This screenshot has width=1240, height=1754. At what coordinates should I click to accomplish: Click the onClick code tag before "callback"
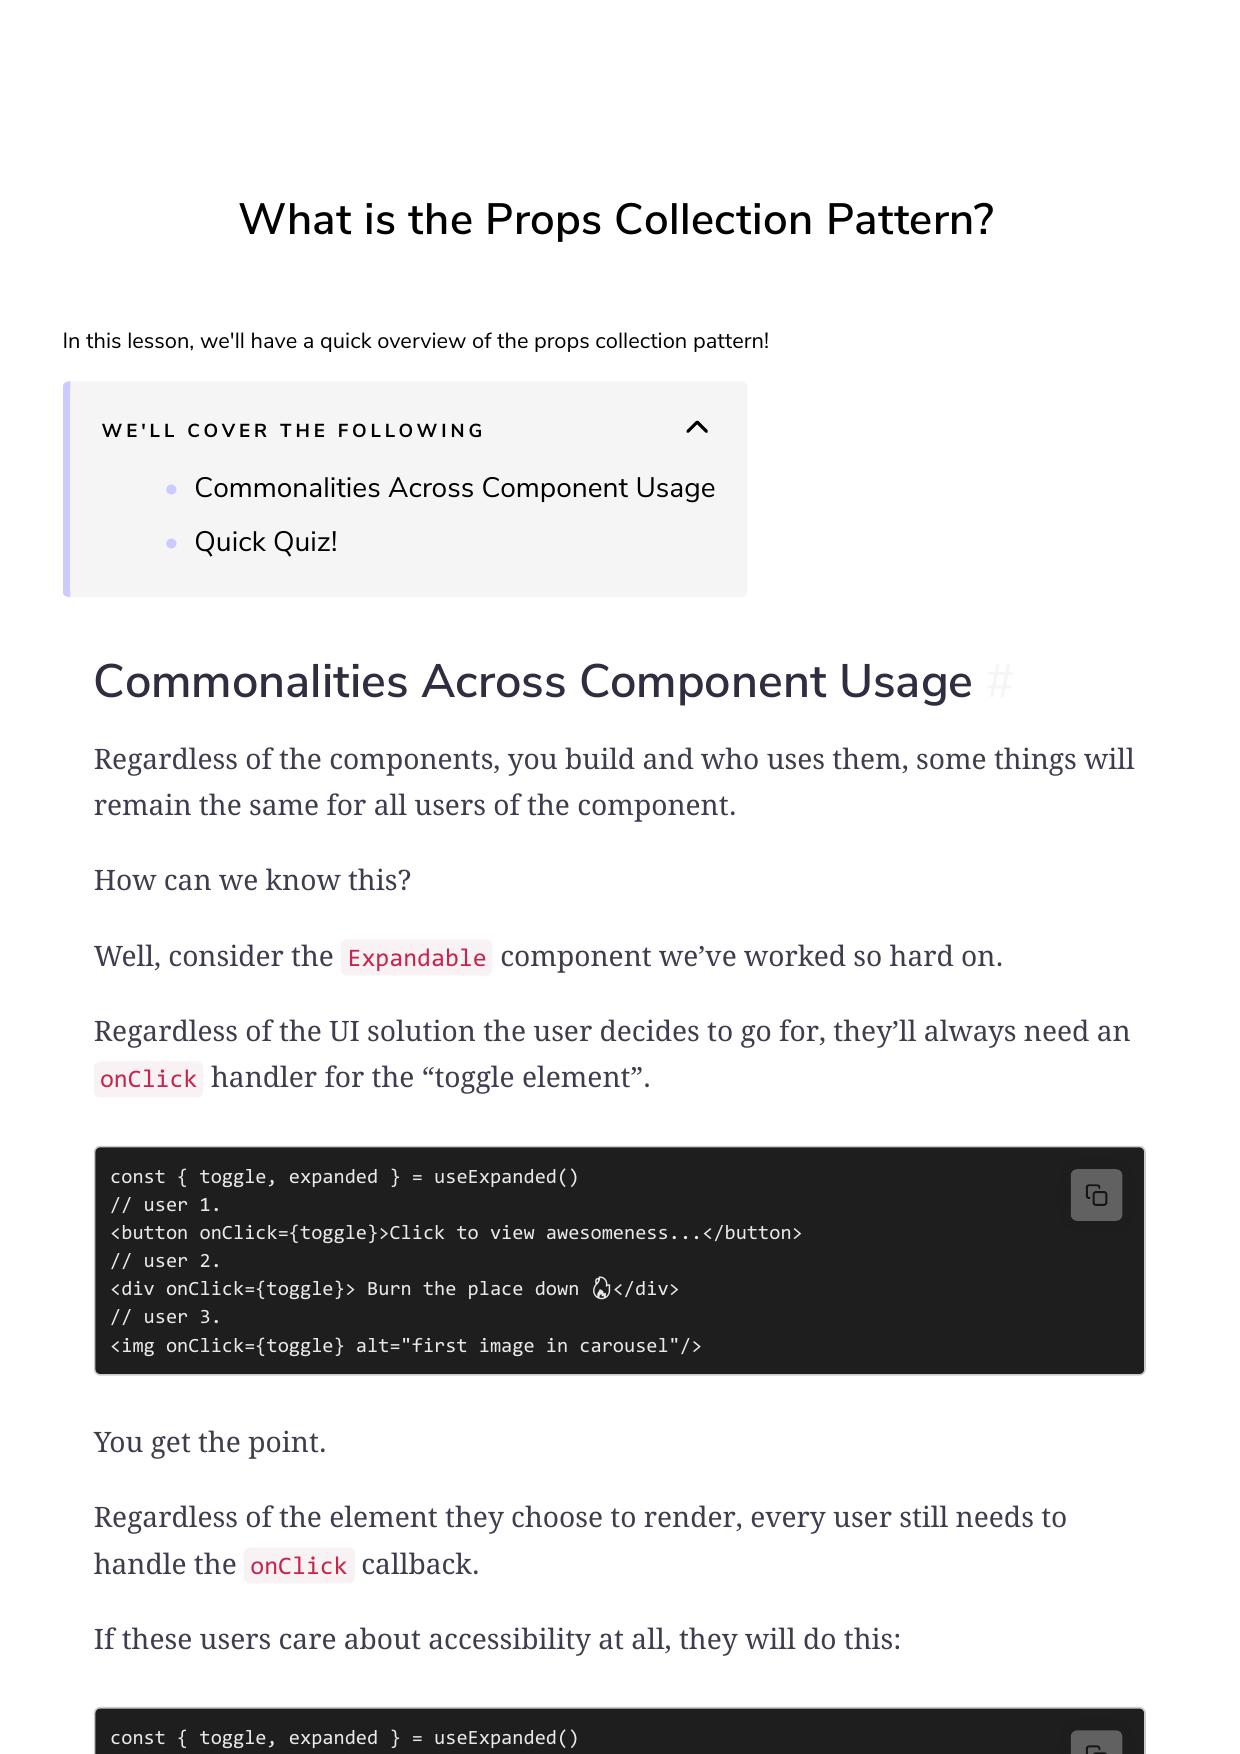point(298,1566)
